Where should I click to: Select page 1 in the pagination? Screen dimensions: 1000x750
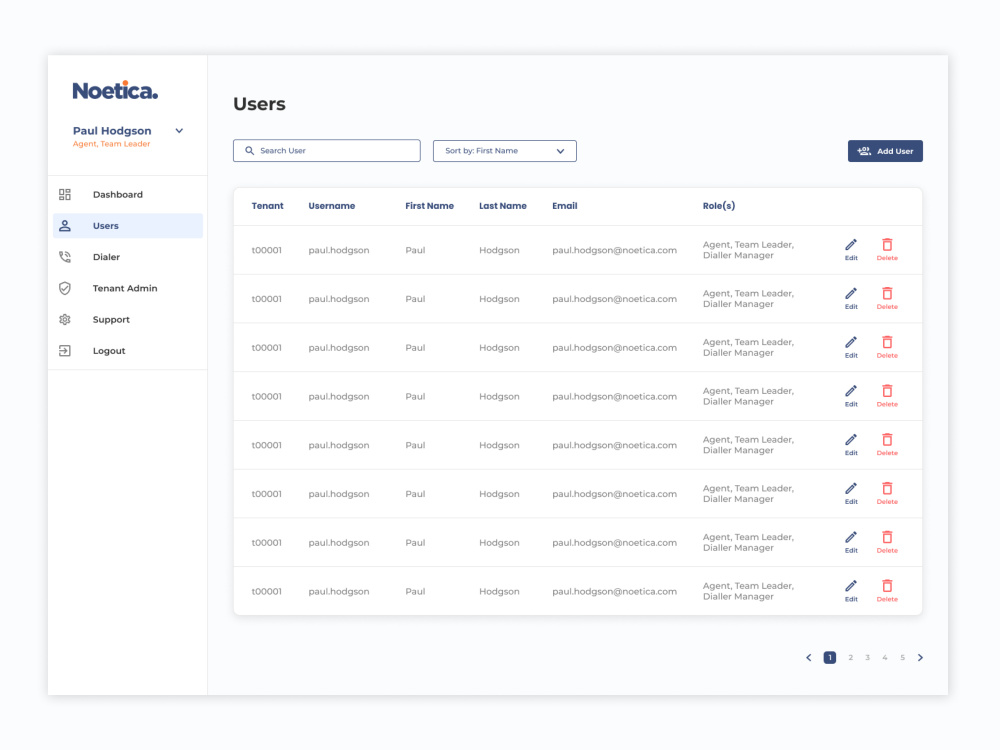[x=830, y=658]
